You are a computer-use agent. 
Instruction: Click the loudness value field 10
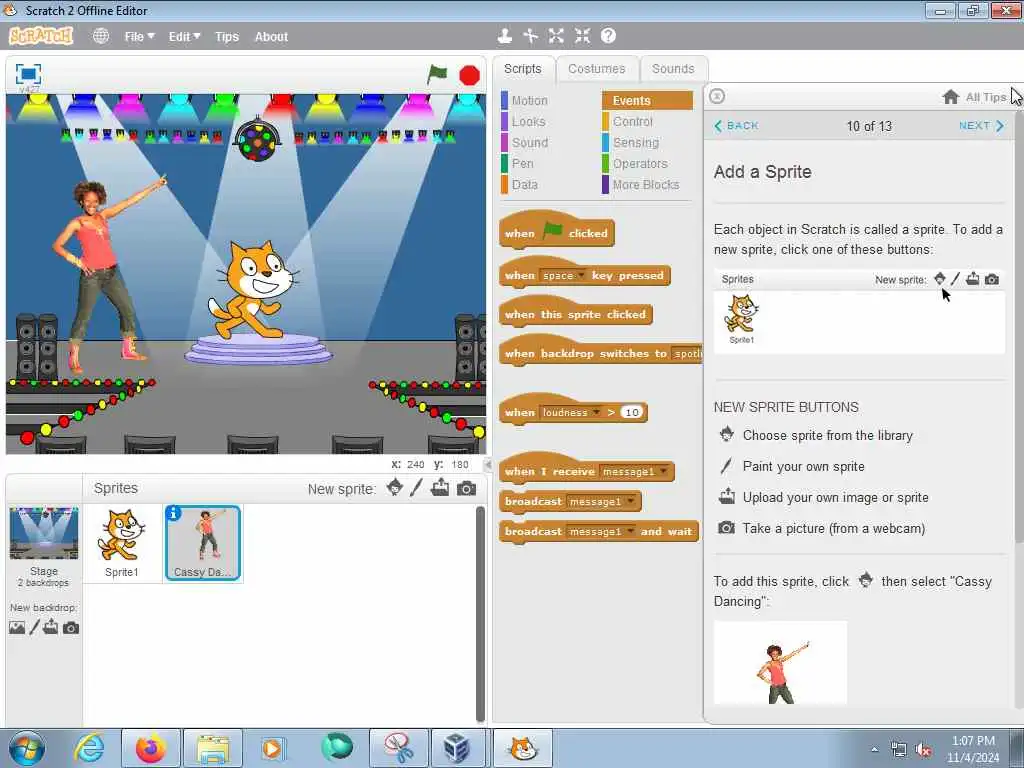(x=632, y=413)
